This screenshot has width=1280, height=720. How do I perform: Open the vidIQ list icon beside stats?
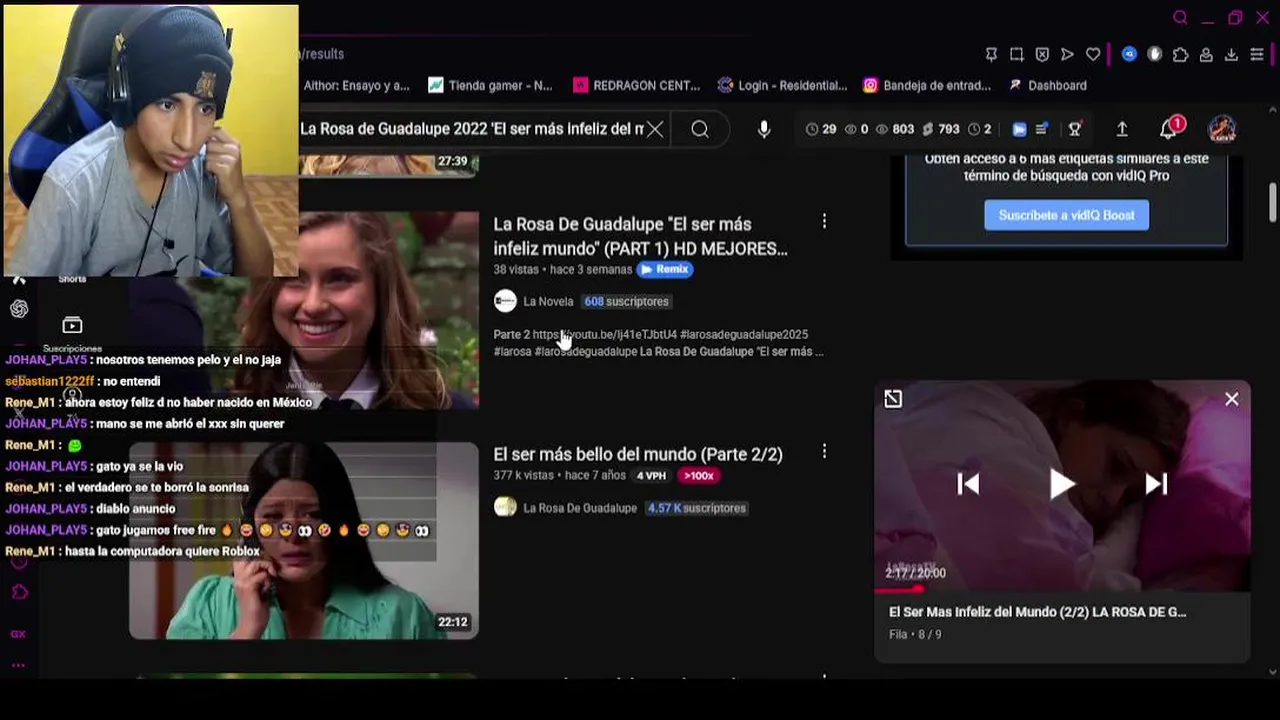1042,129
